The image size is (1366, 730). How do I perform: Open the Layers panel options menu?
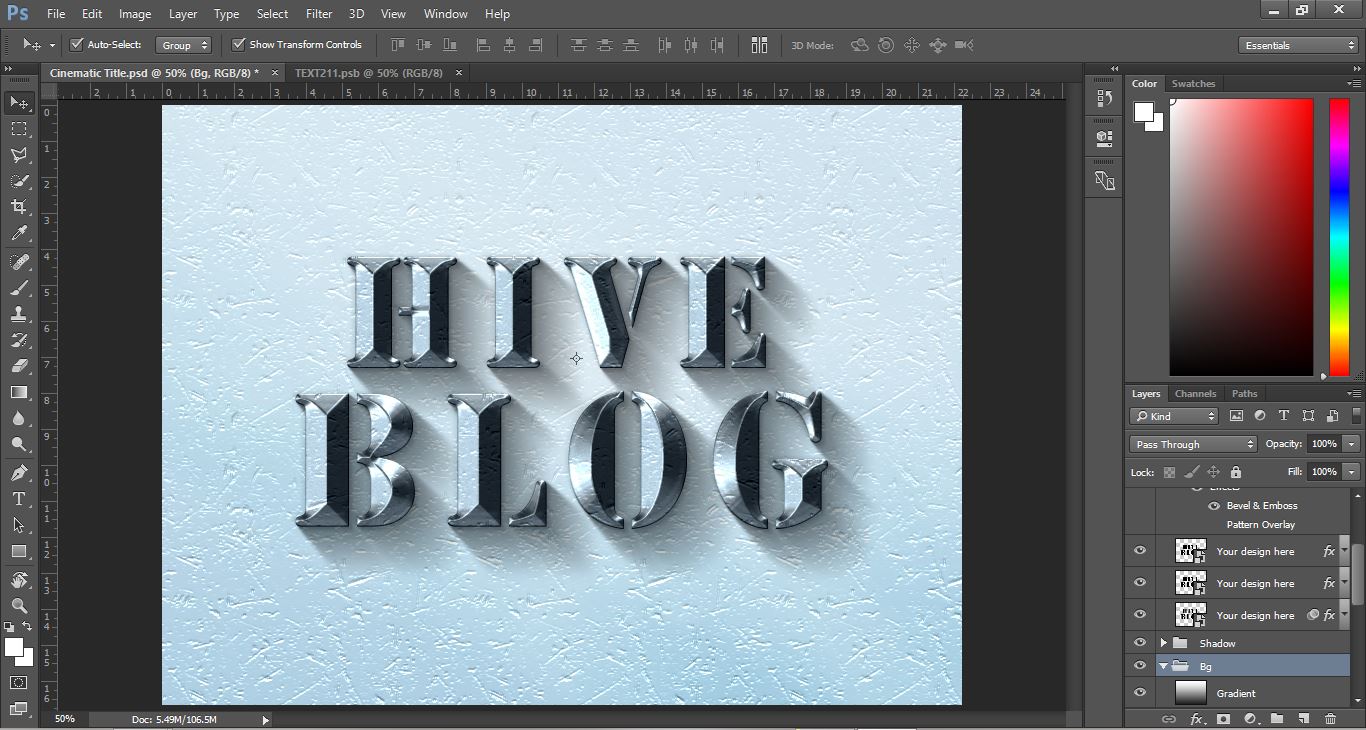point(1353,394)
